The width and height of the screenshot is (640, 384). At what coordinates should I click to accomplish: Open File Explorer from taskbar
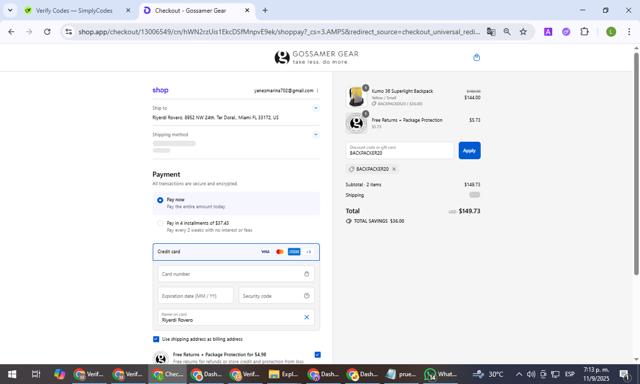pyautogui.click(x=284, y=374)
